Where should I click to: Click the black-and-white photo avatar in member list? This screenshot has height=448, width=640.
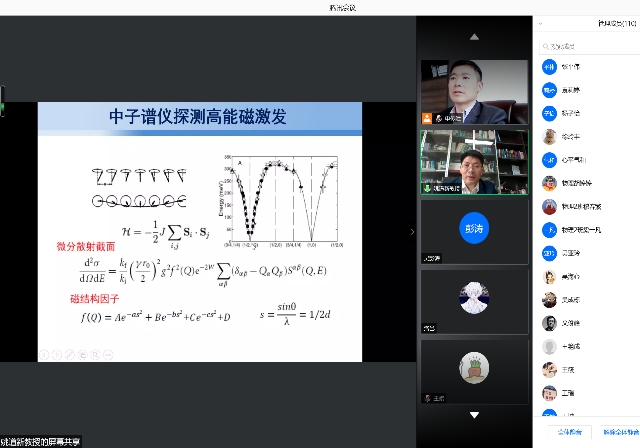549,323
